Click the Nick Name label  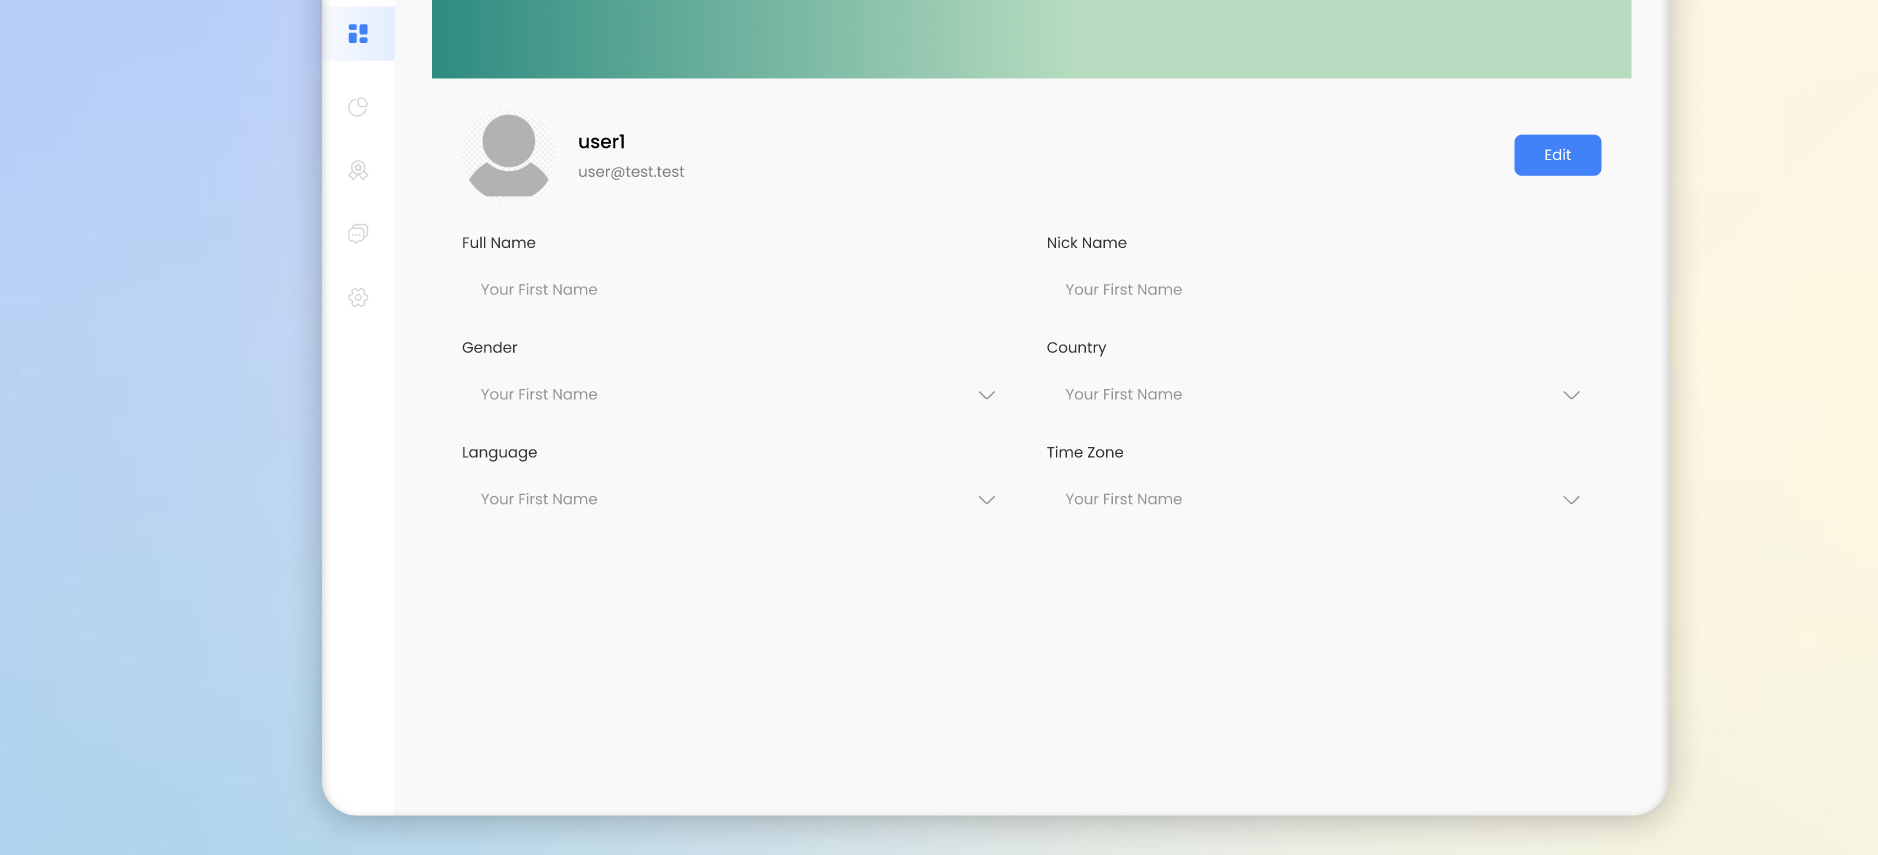pyautogui.click(x=1087, y=243)
